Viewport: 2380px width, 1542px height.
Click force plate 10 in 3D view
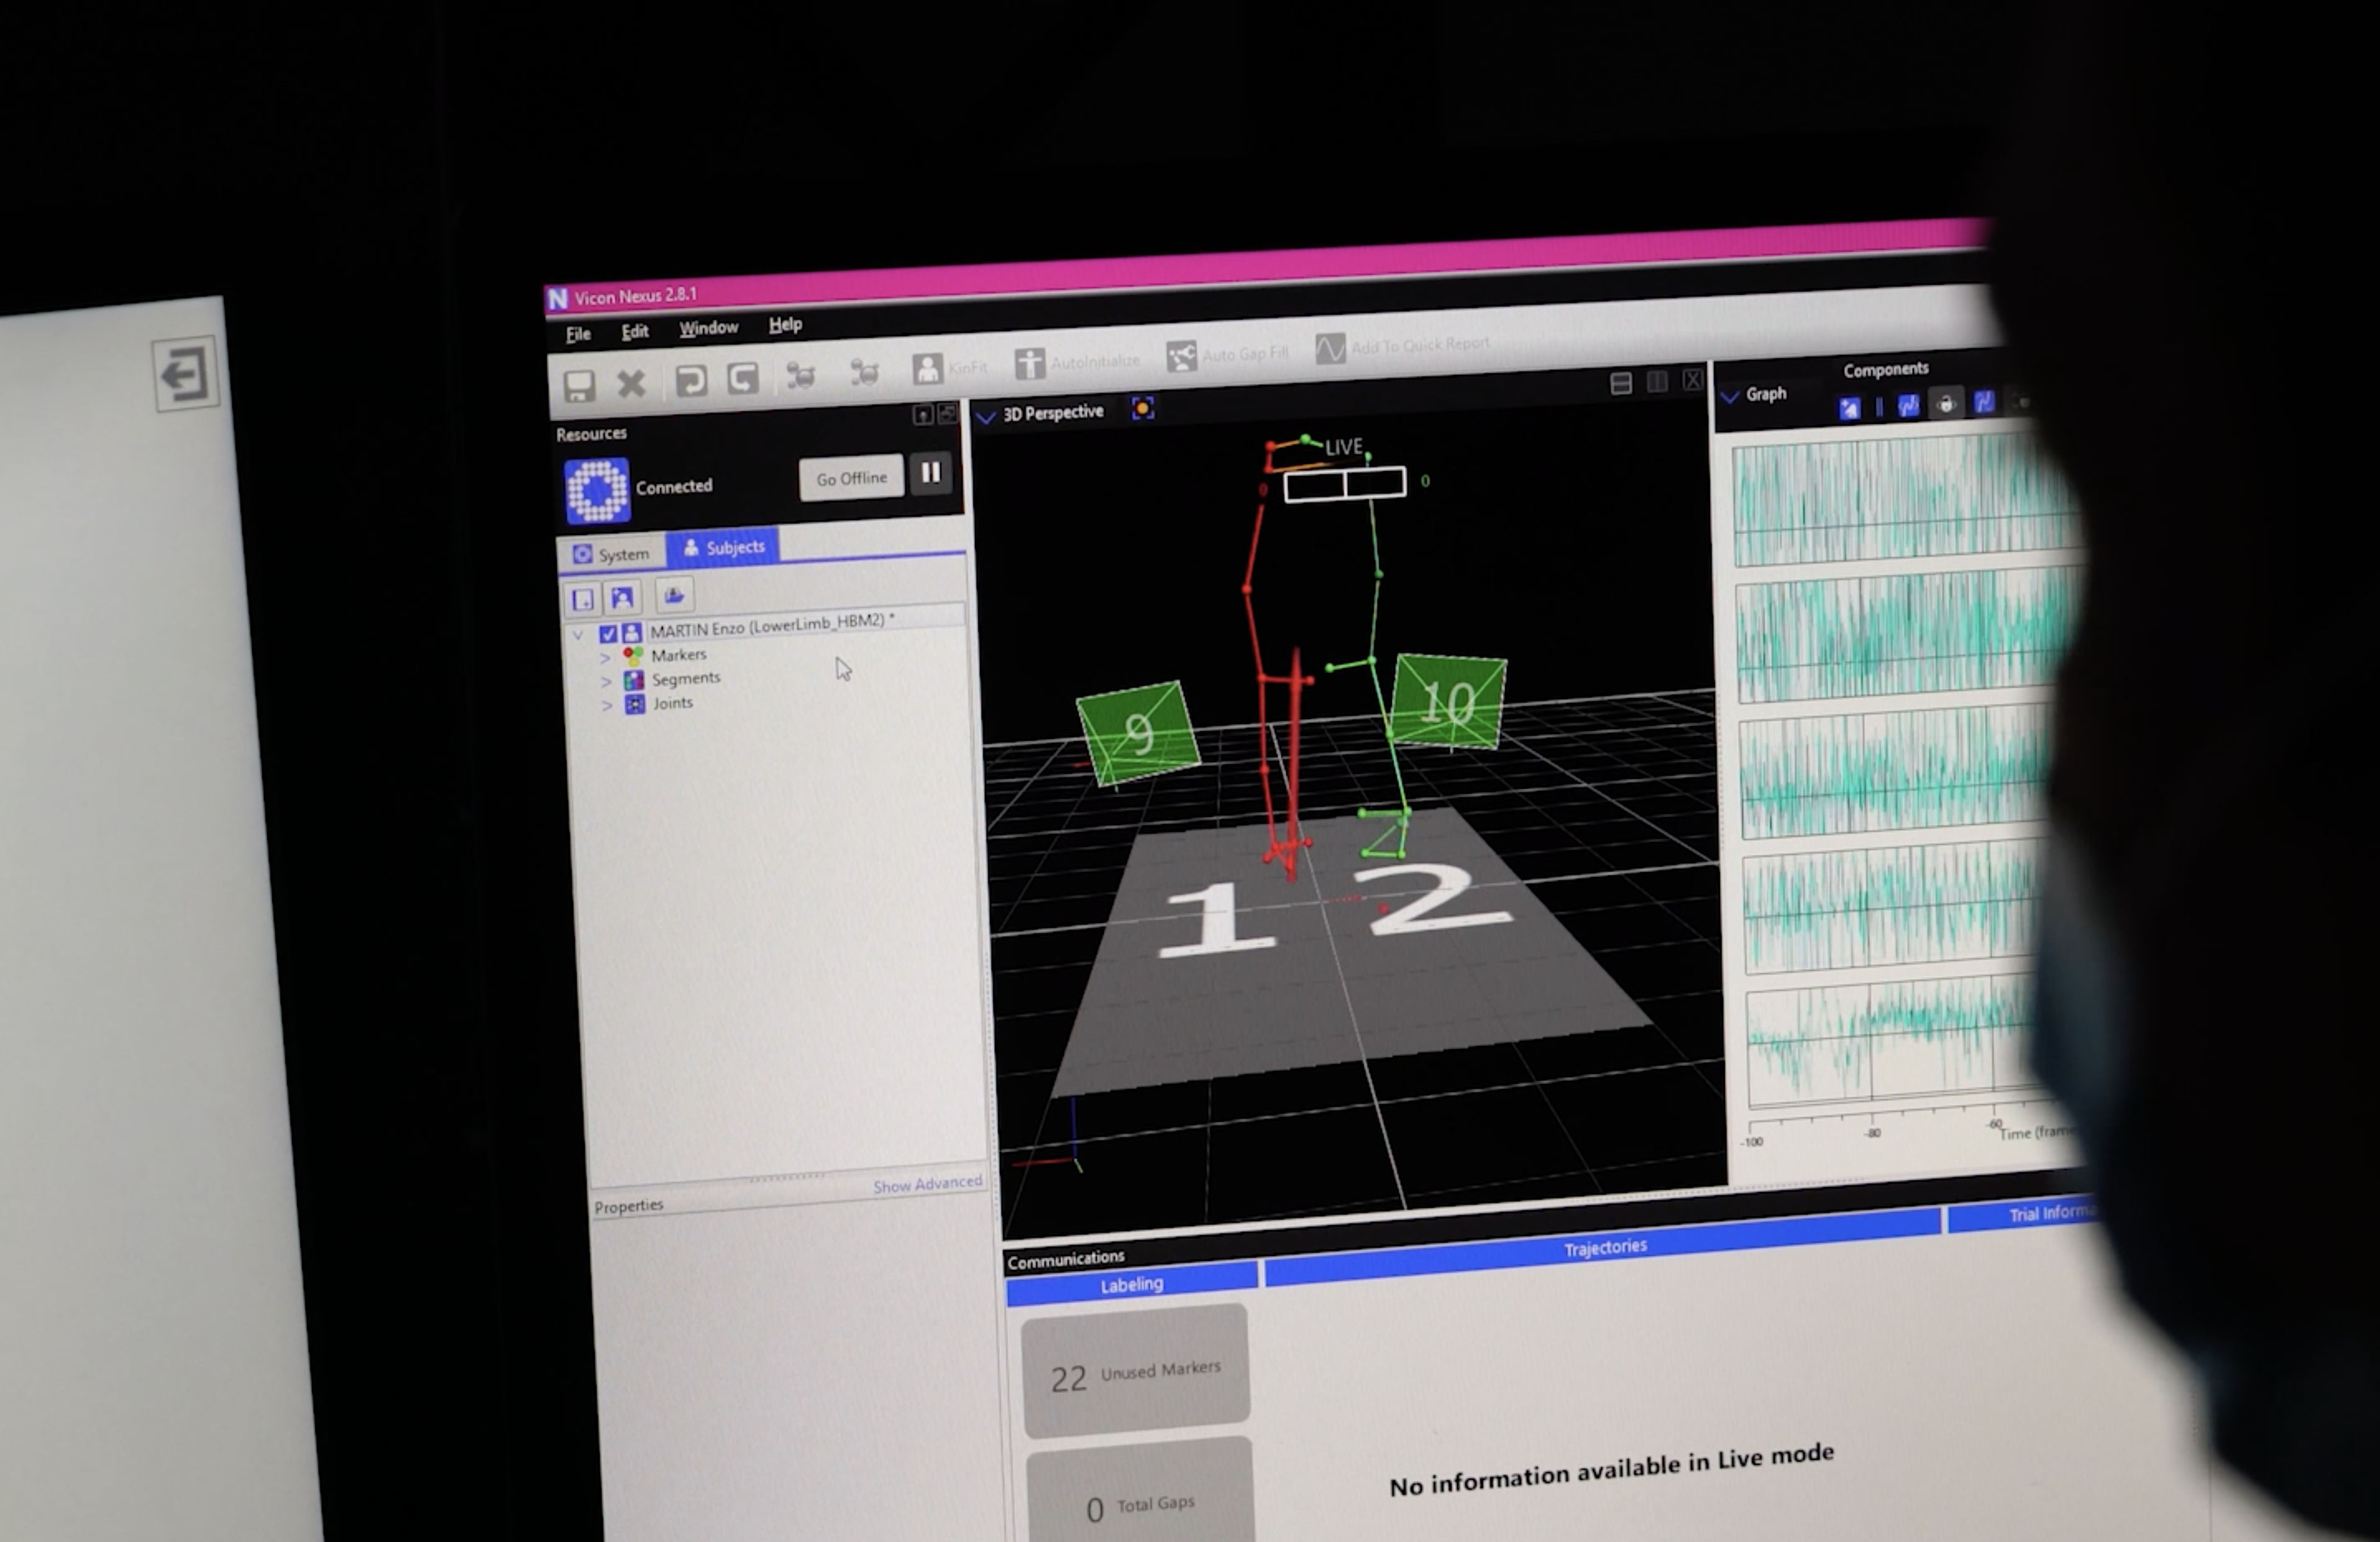coord(1448,702)
